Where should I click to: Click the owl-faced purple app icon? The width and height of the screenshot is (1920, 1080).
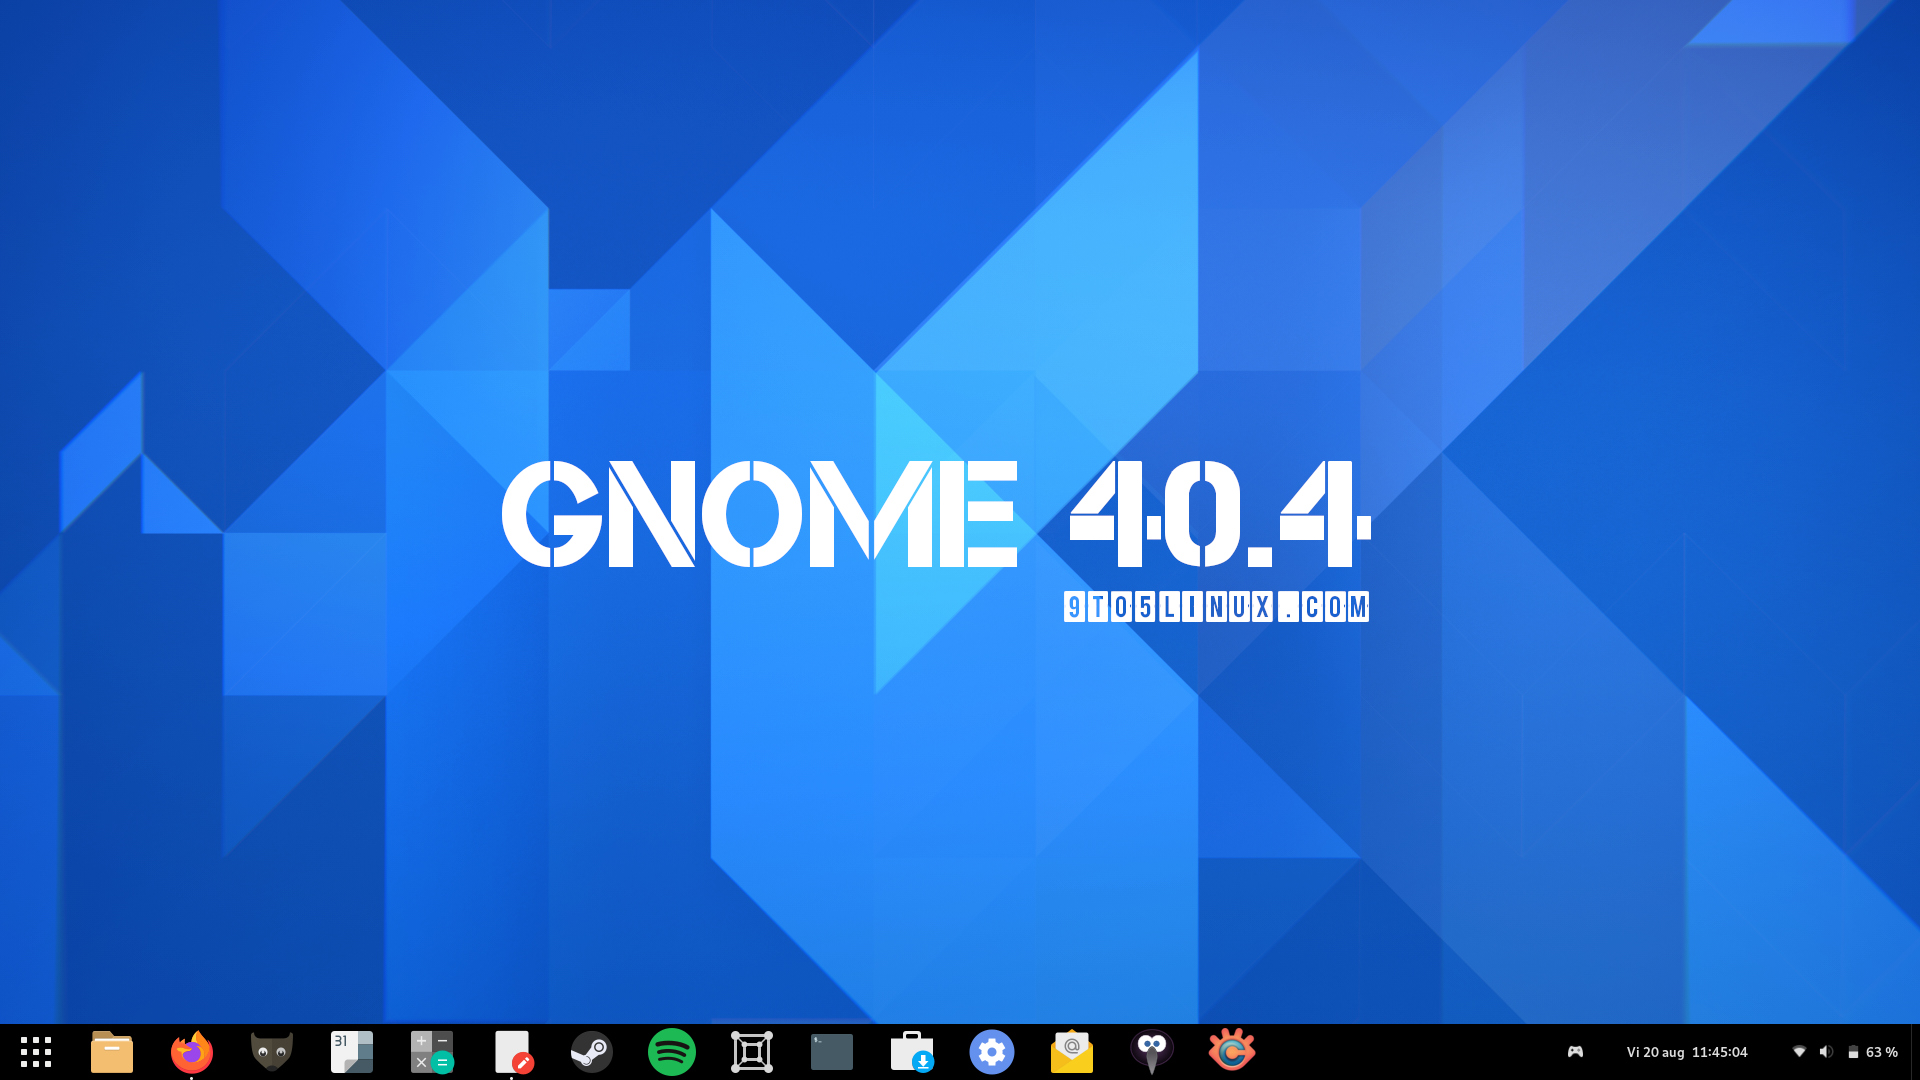pos(1151,1052)
